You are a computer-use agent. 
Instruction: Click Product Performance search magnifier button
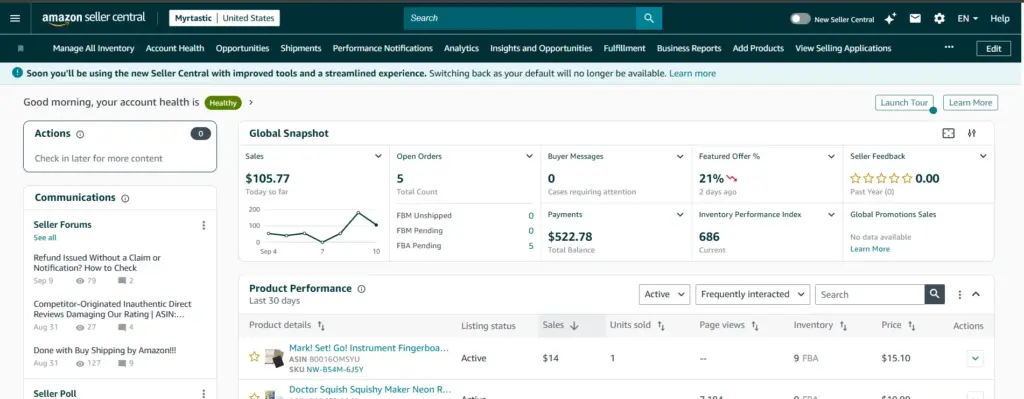[x=935, y=295]
